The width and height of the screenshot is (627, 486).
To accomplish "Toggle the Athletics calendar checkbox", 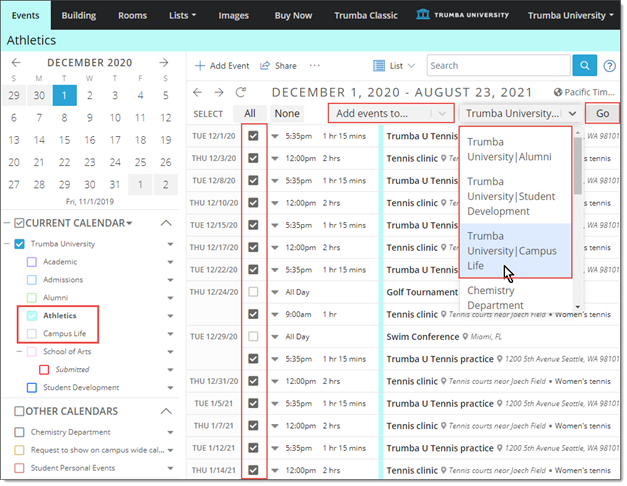I will 32,316.
